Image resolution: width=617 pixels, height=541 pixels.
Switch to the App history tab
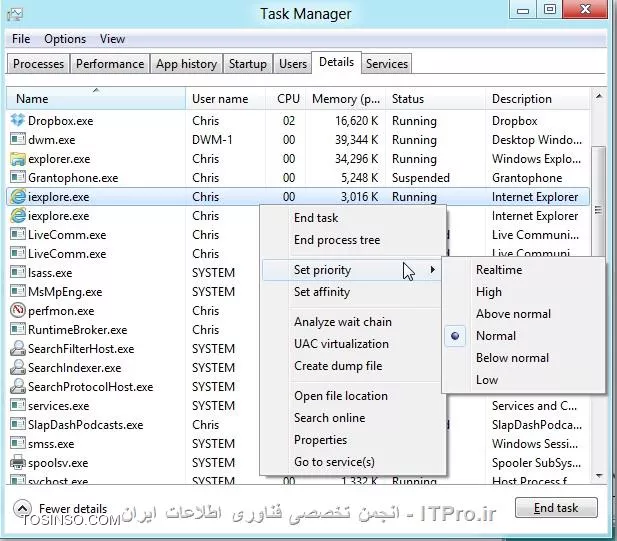tap(186, 63)
